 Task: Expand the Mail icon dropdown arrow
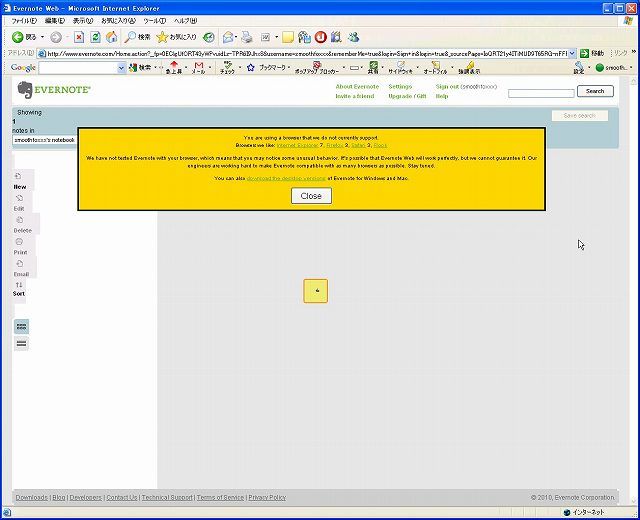click(x=236, y=37)
